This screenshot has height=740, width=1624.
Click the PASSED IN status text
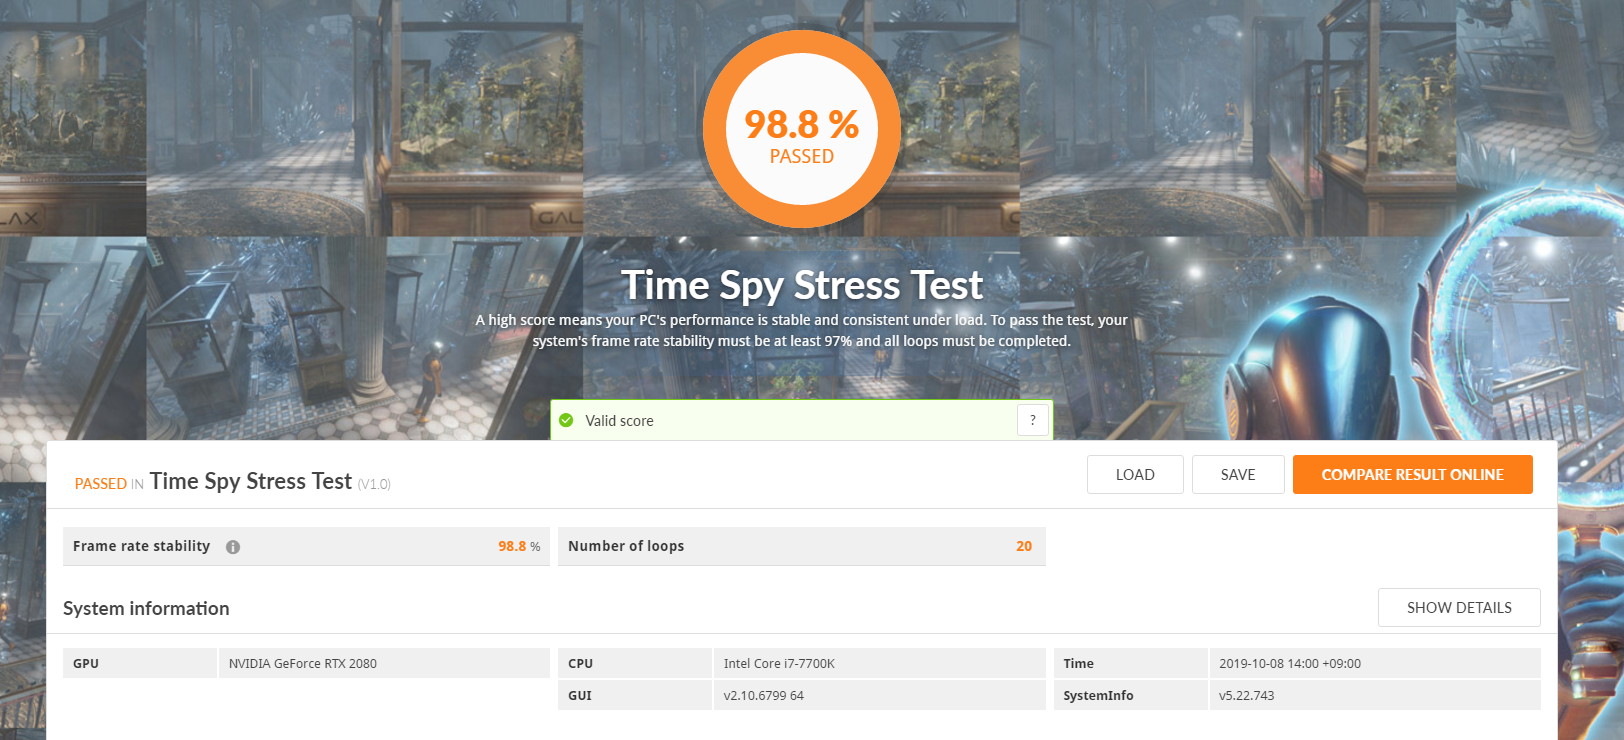click(109, 484)
